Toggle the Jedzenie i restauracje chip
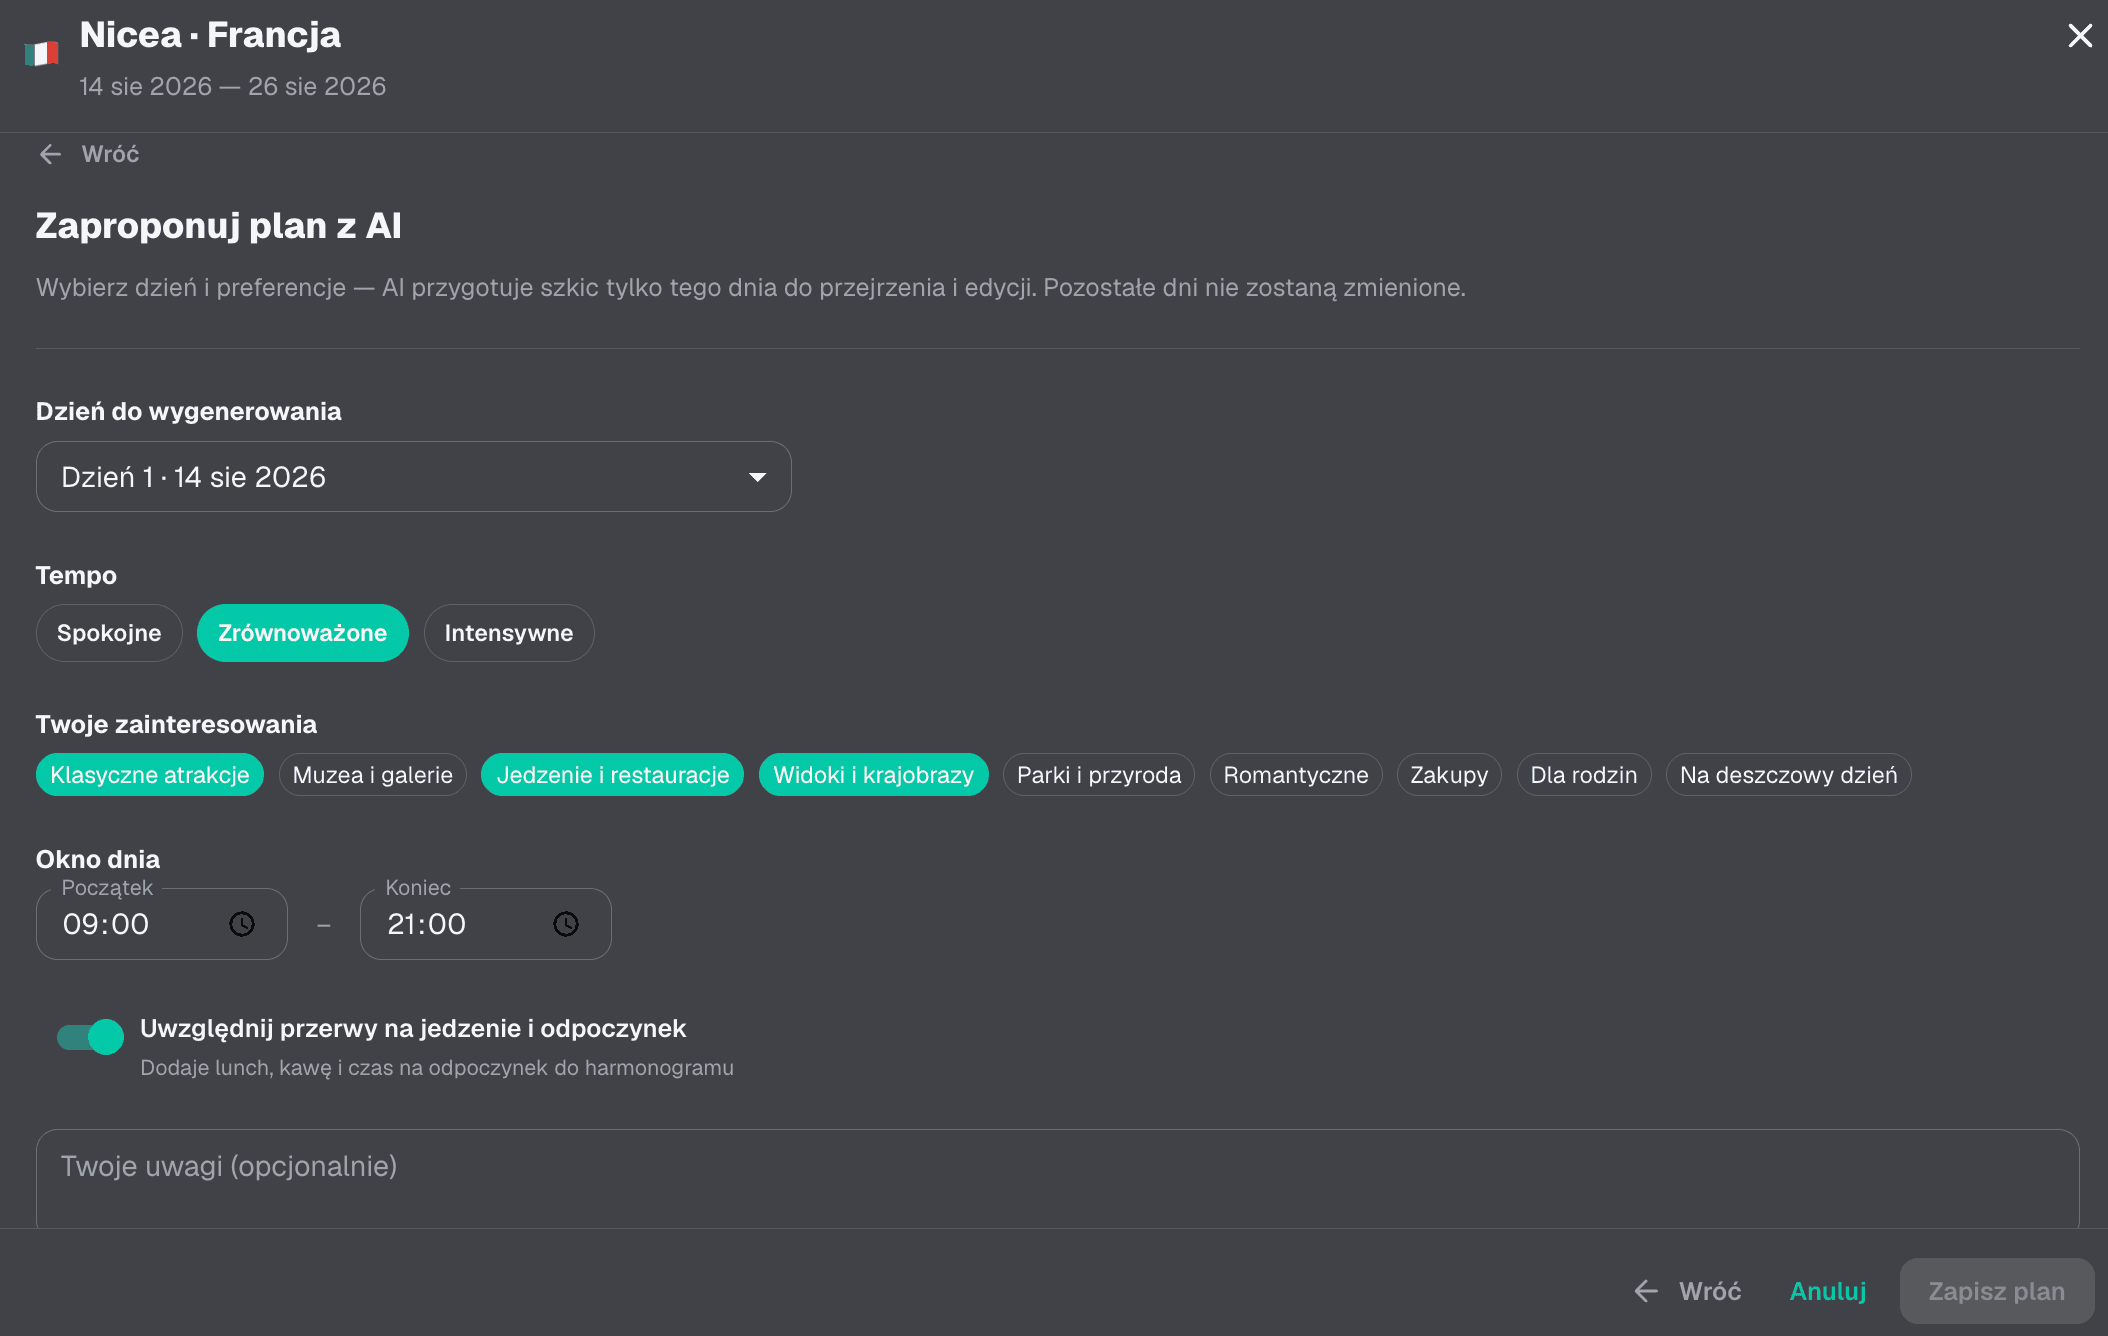2108x1336 pixels. coord(613,775)
